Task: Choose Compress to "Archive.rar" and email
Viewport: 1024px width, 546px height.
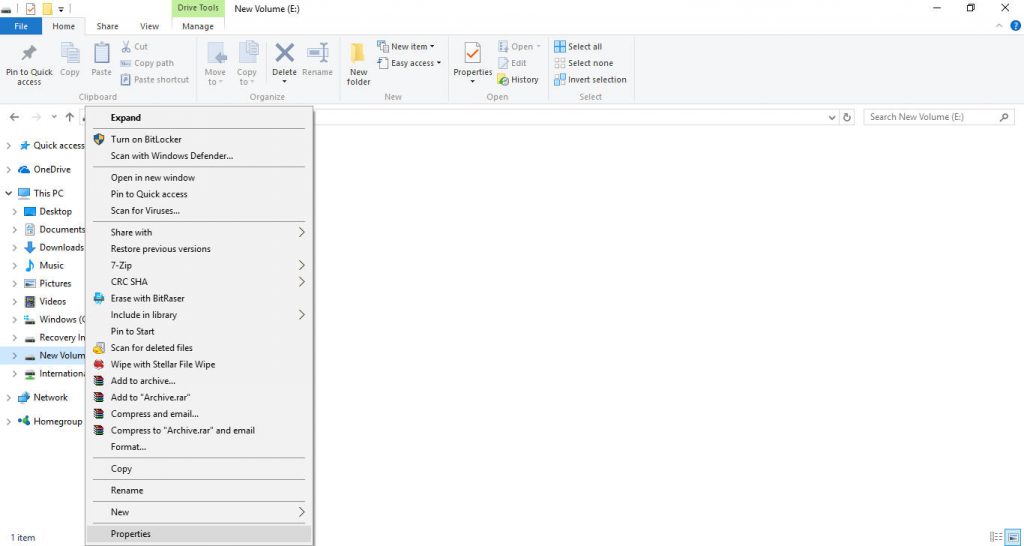Action: click(x=199, y=430)
